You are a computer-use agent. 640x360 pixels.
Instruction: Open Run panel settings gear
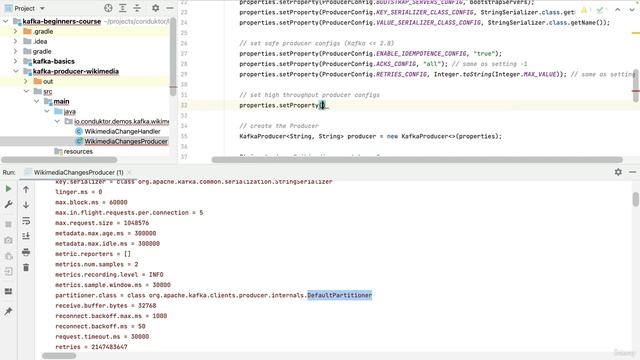(618, 172)
